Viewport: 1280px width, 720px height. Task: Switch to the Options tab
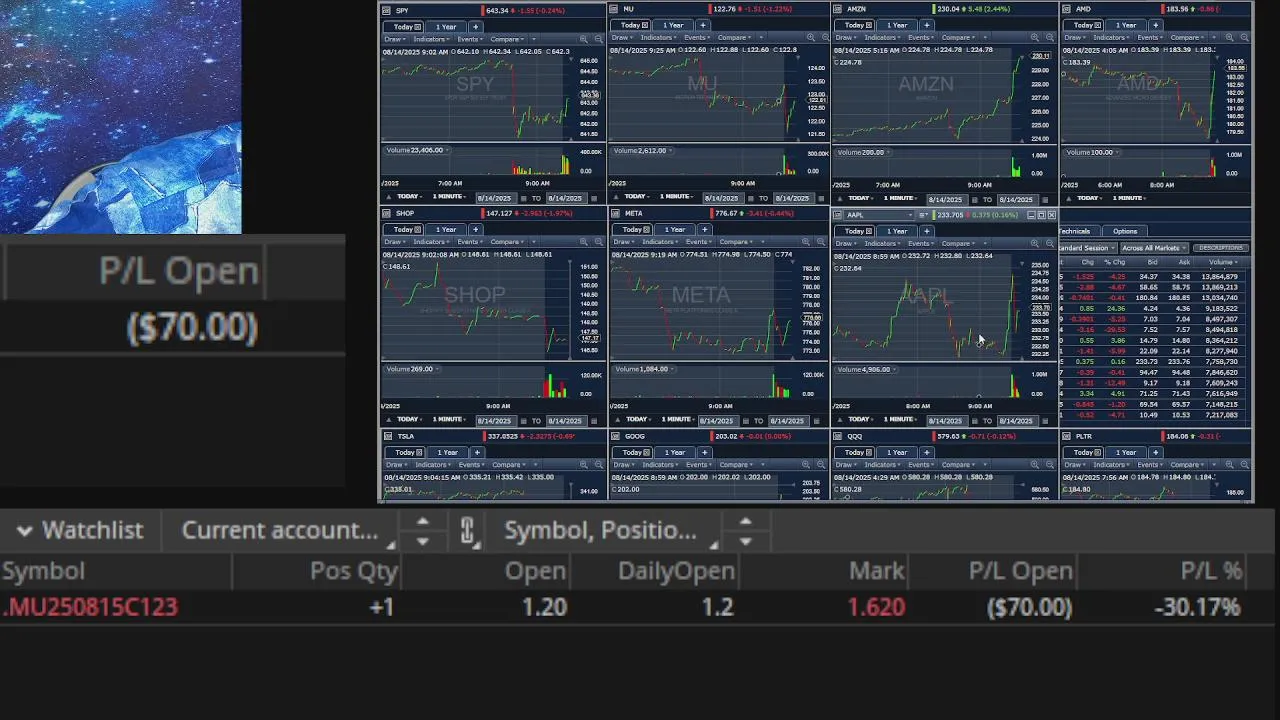tap(1125, 231)
